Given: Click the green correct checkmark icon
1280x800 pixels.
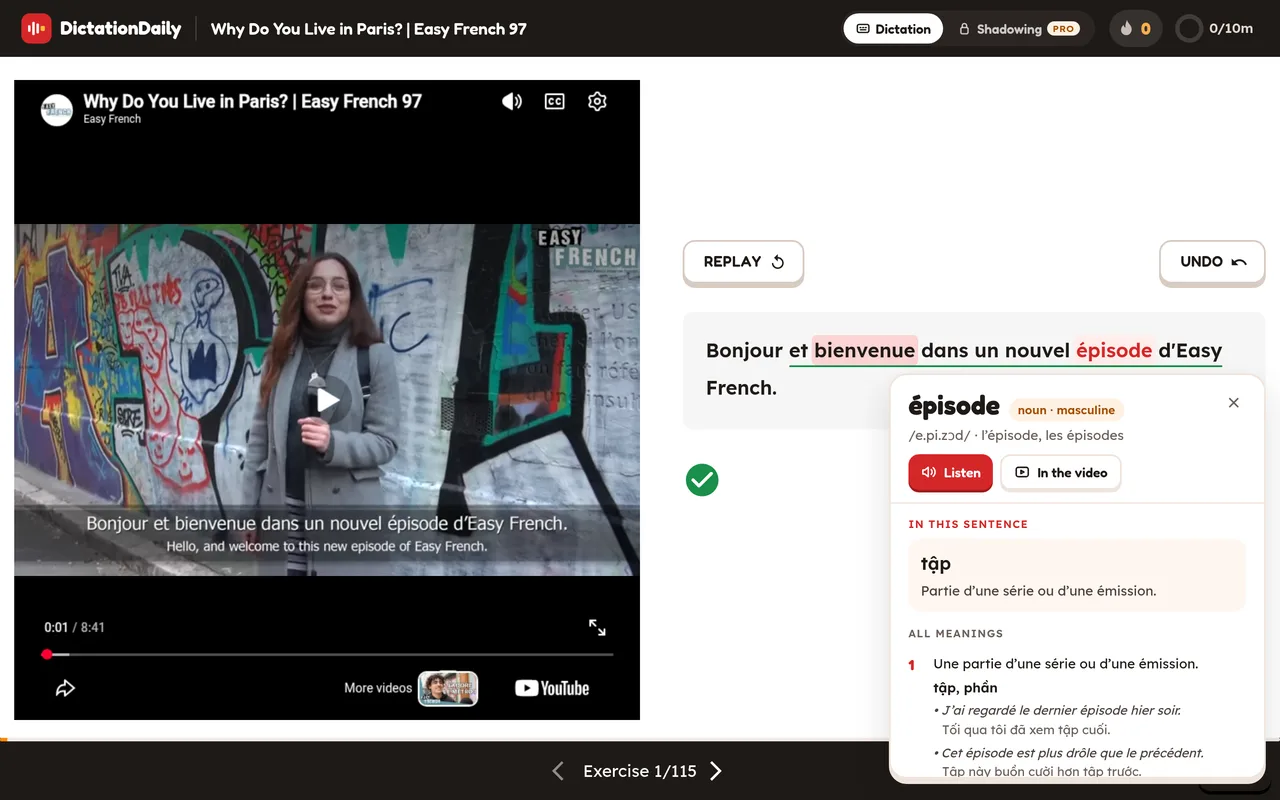Looking at the screenshot, I should [702, 480].
